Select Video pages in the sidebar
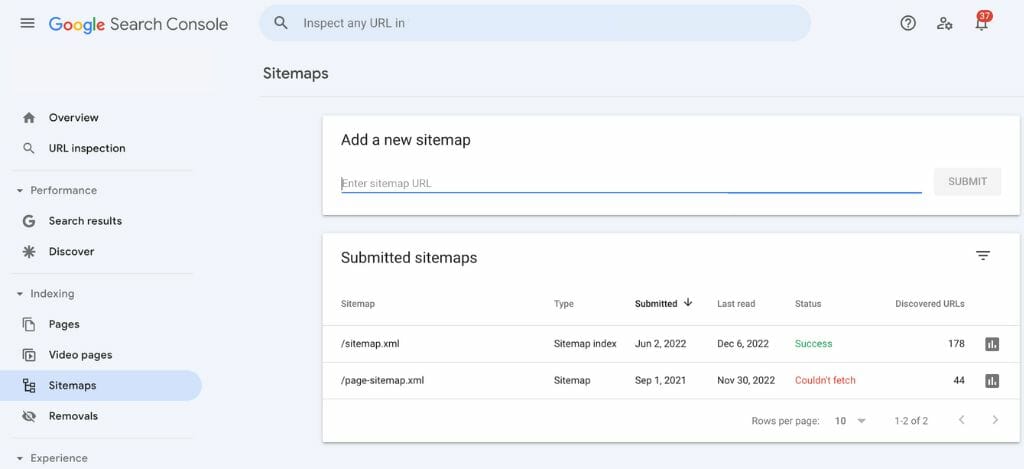 pyautogui.click(x=80, y=355)
